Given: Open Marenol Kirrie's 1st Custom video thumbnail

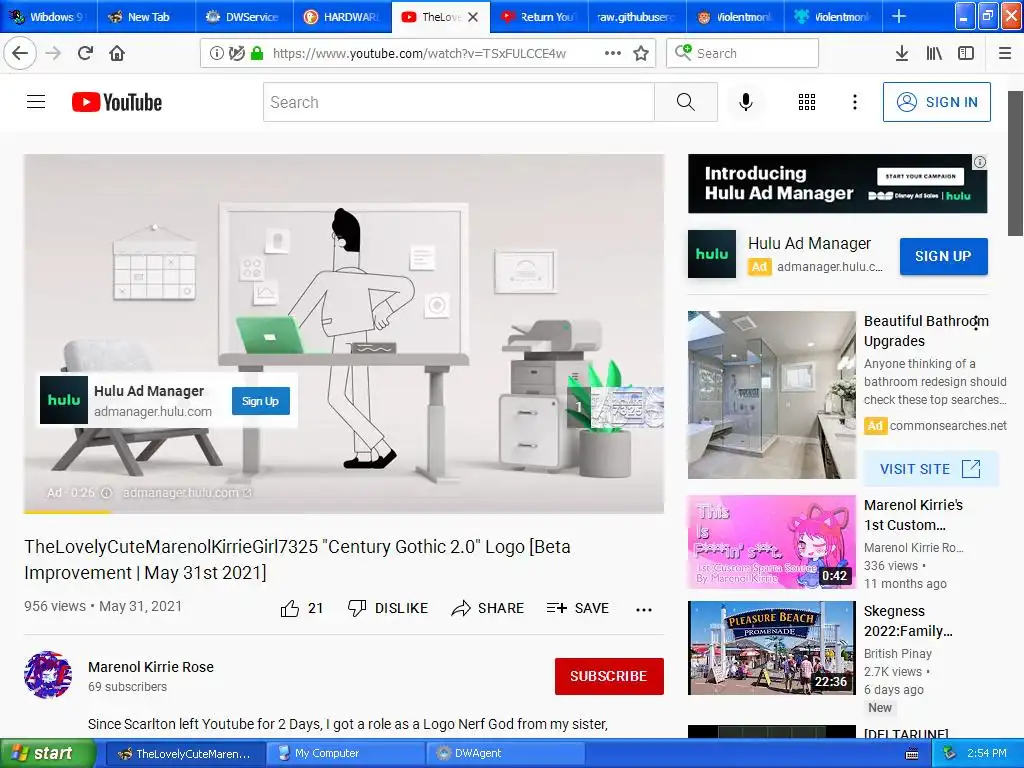Looking at the screenshot, I should pyautogui.click(x=771, y=542).
